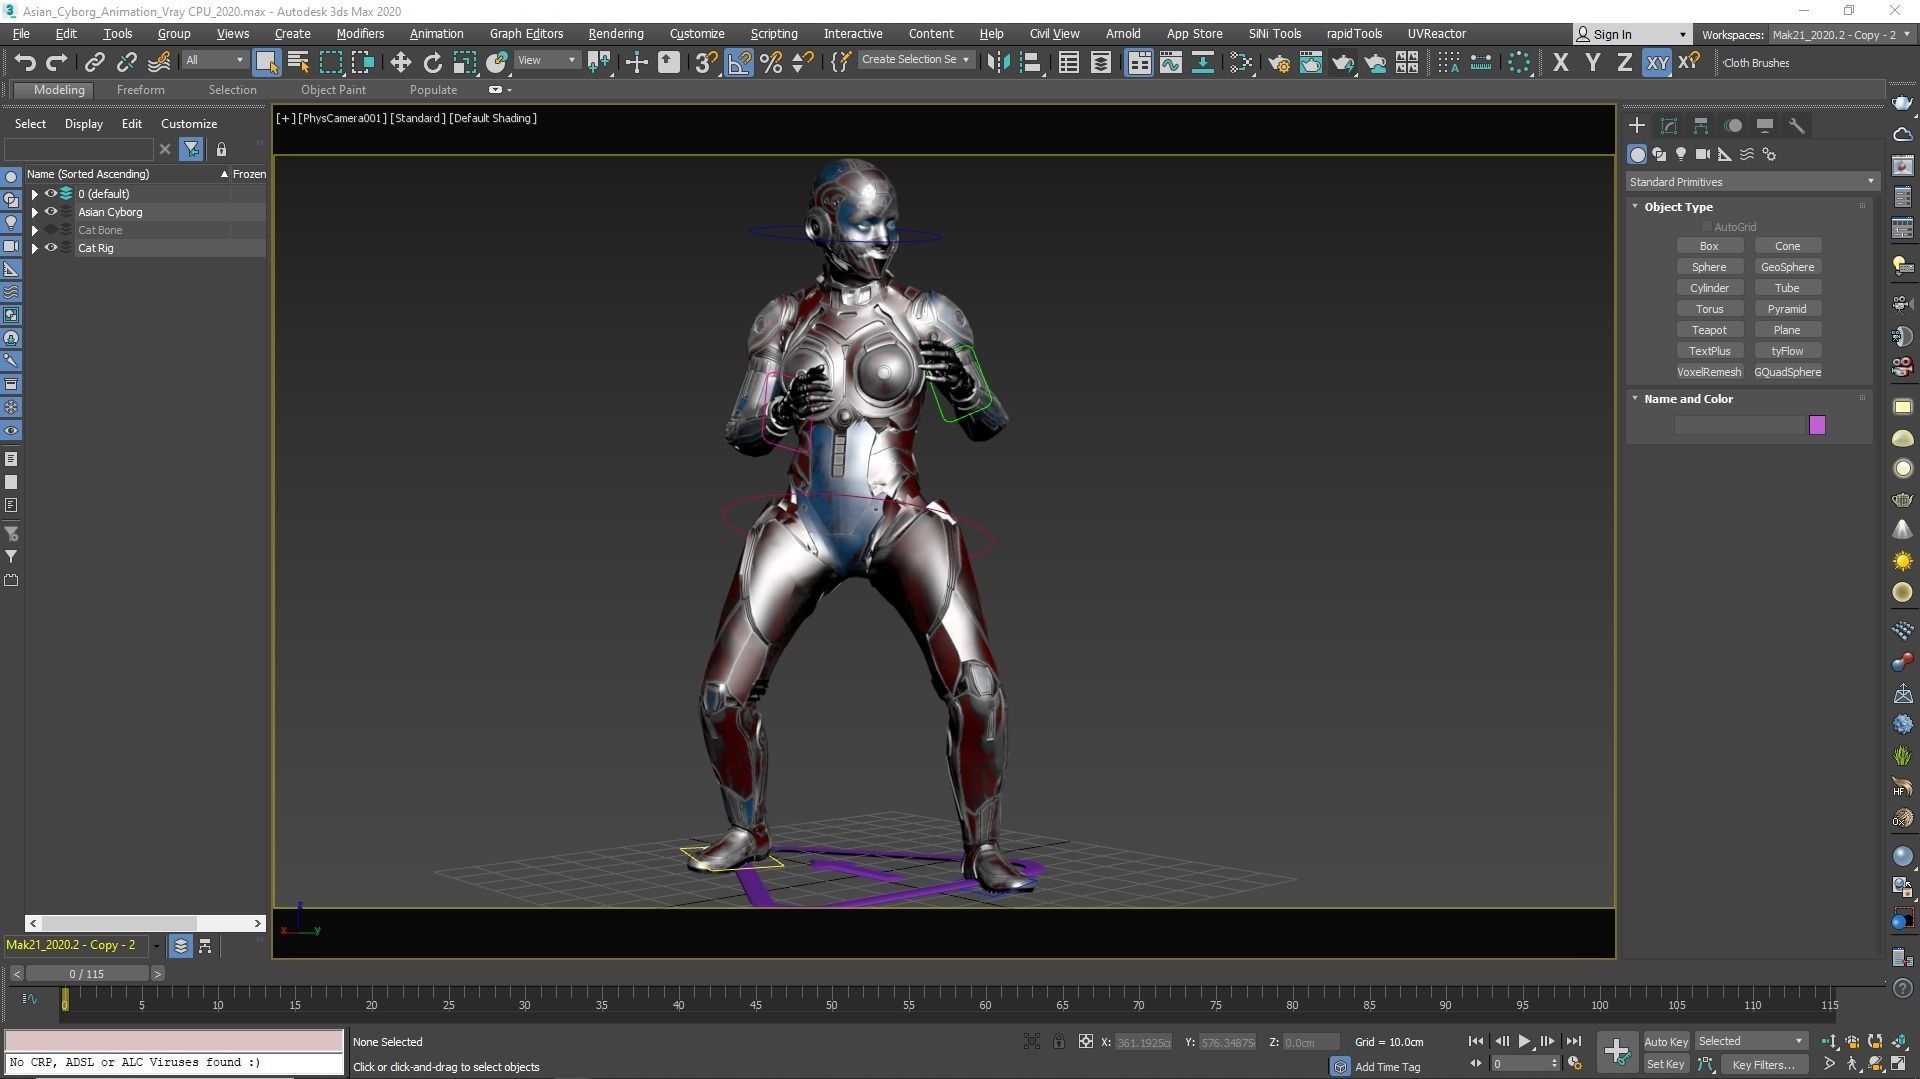Create a Box primitive
The height and width of the screenshot is (1079, 1920).
pyautogui.click(x=1709, y=246)
